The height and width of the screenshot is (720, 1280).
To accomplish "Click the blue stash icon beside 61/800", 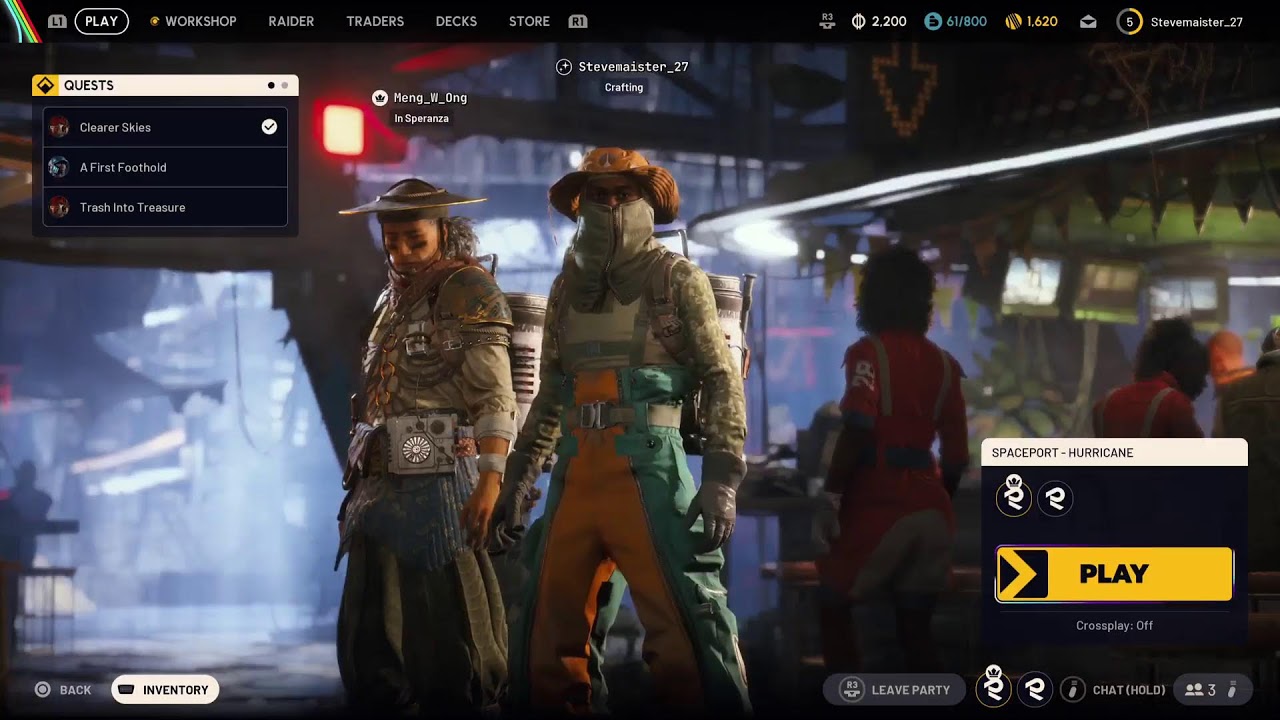I will pyautogui.click(x=933, y=21).
